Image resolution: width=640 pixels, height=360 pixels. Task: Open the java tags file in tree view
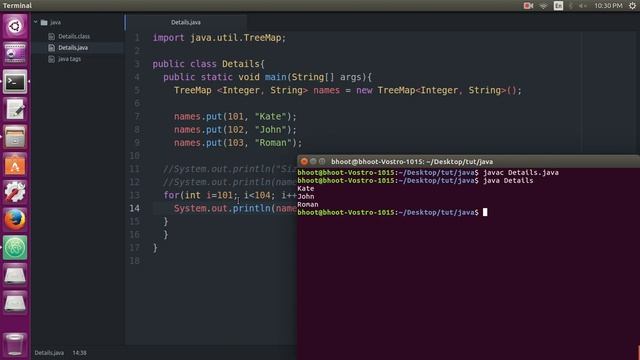point(69,59)
